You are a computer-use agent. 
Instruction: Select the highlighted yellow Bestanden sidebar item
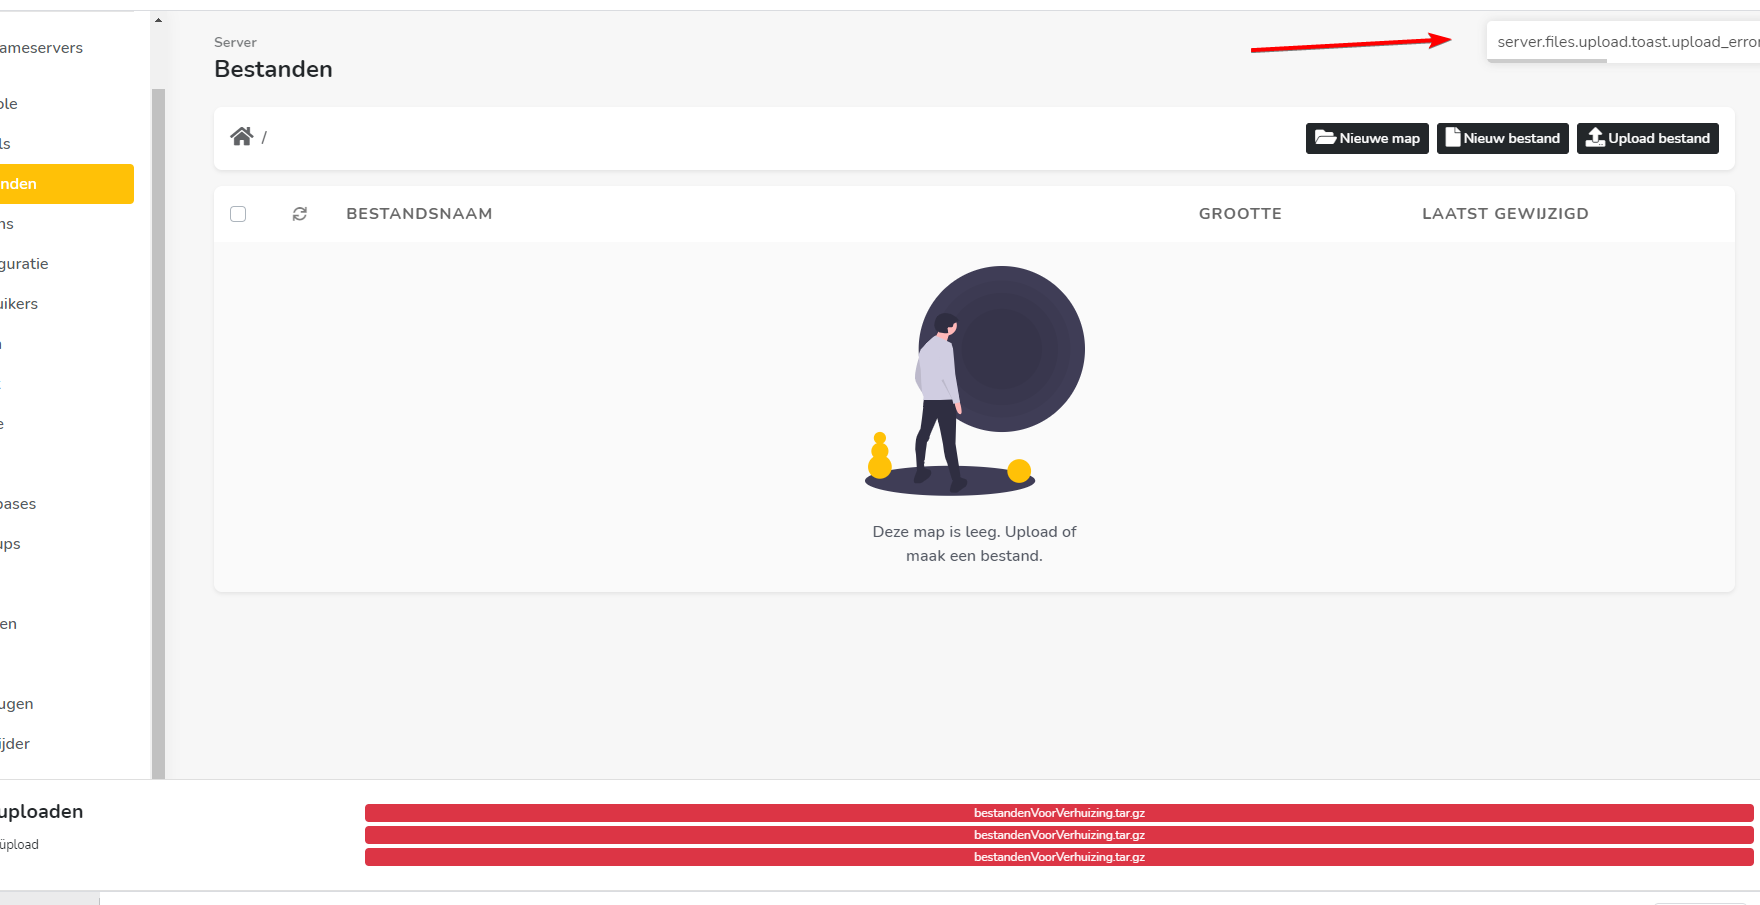pyautogui.click(x=60, y=184)
